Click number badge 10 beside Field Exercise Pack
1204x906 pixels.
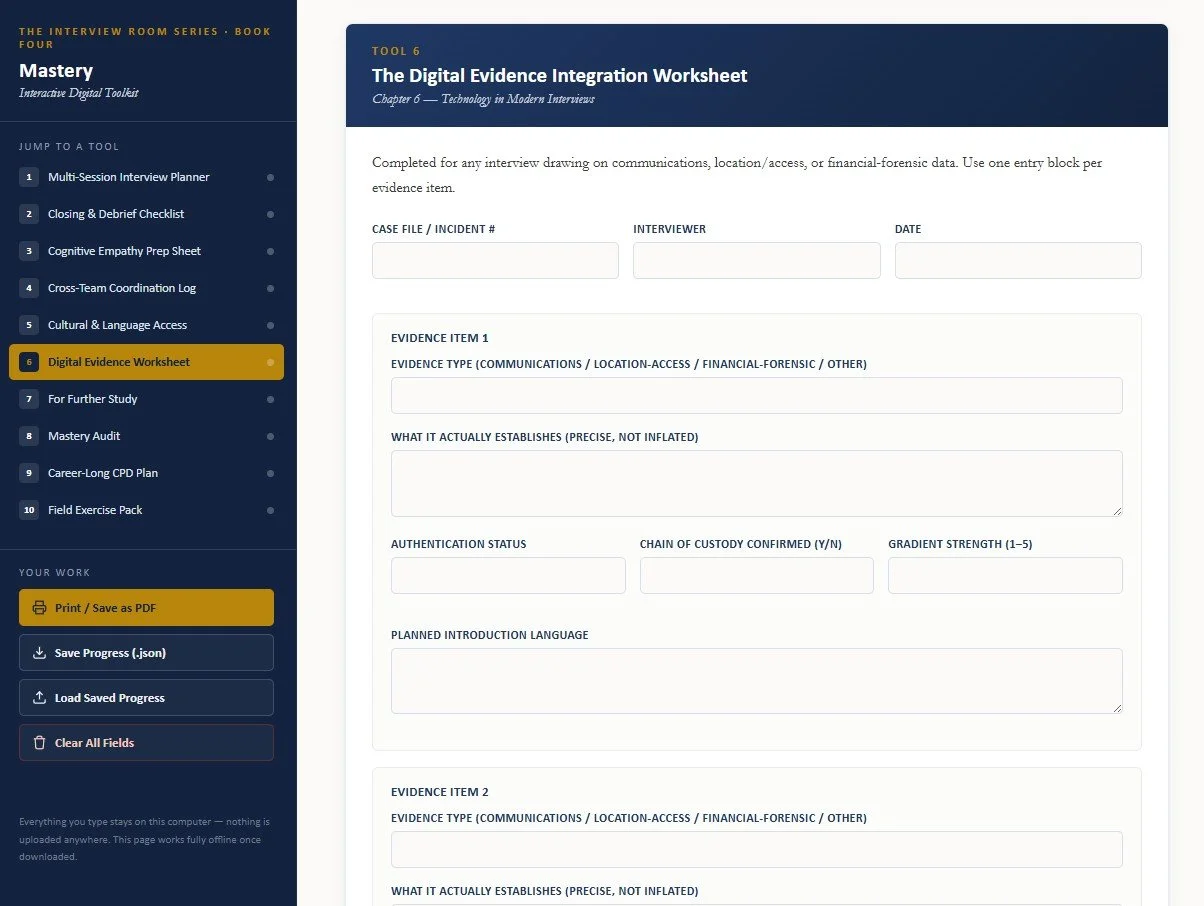(x=29, y=510)
